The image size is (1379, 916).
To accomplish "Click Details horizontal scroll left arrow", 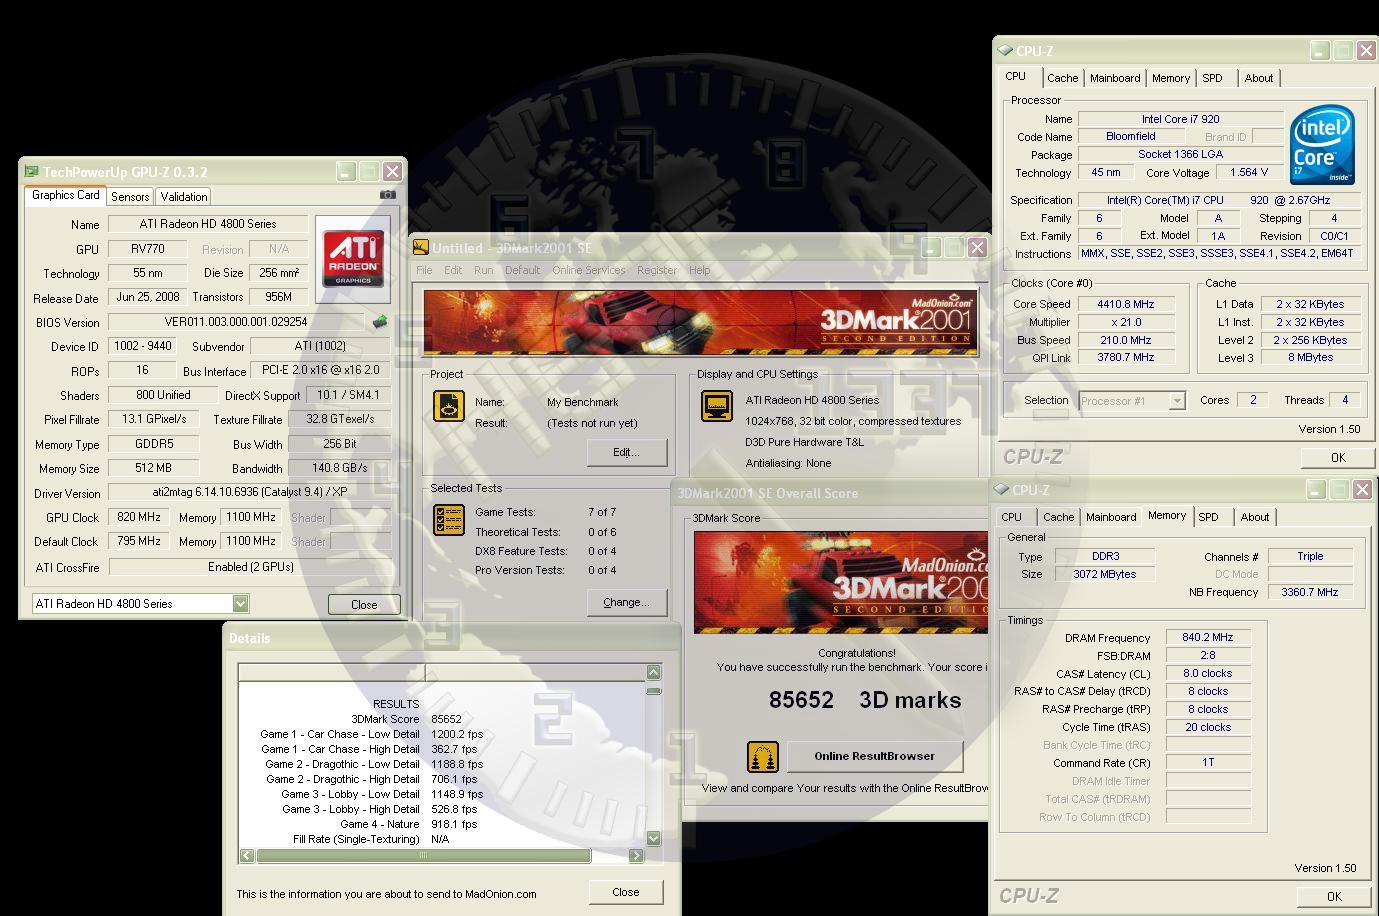I will point(247,855).
